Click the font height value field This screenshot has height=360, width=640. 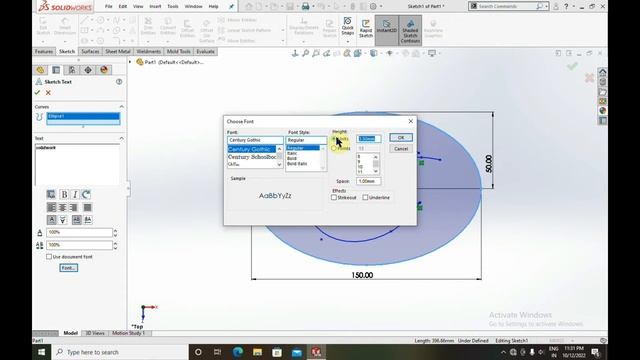point(369,139)
